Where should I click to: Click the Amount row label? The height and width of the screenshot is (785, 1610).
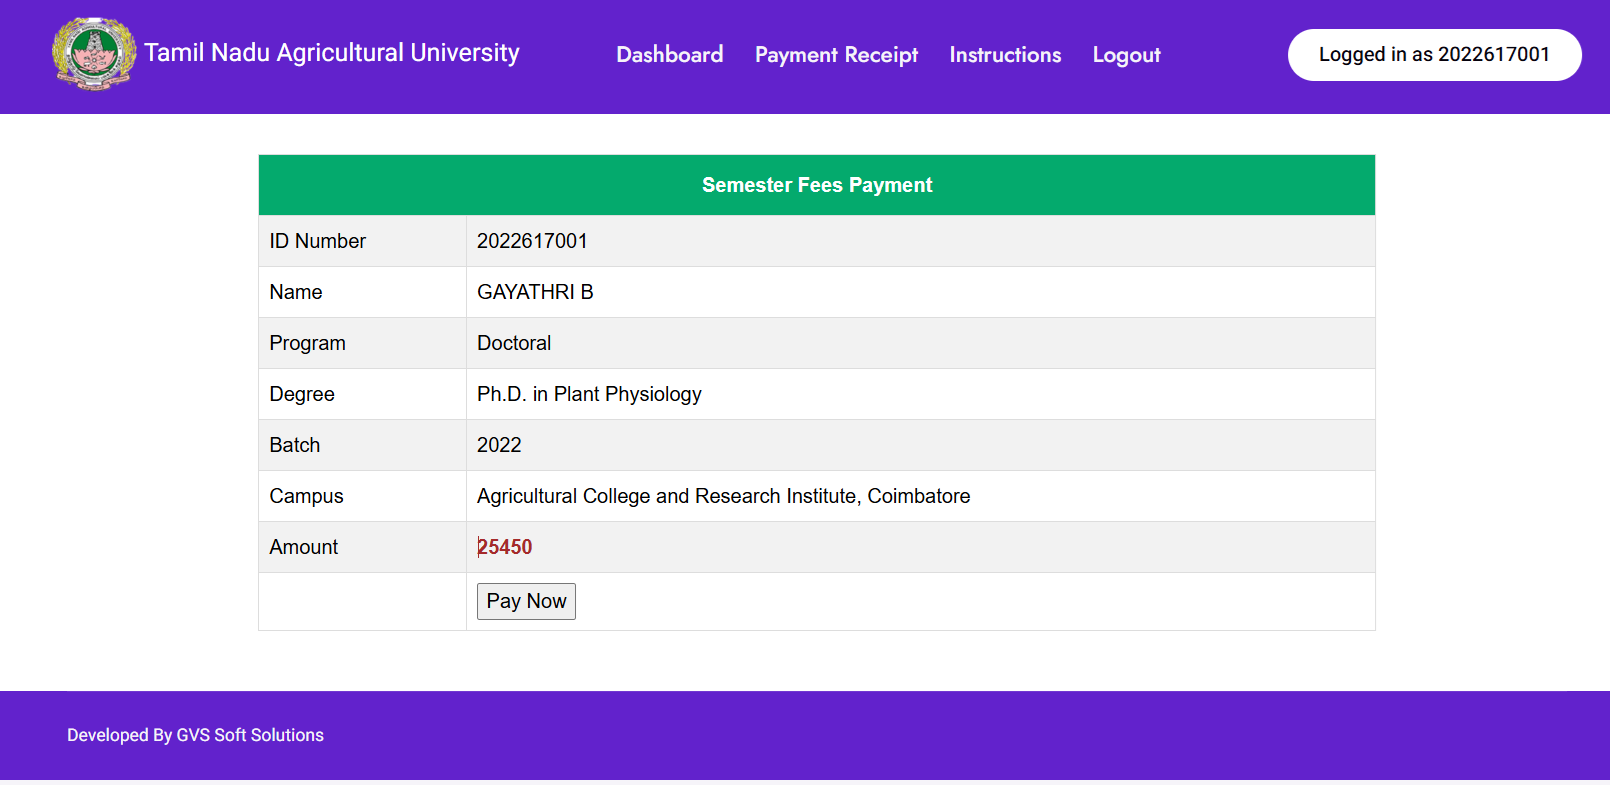click(304, 547)
